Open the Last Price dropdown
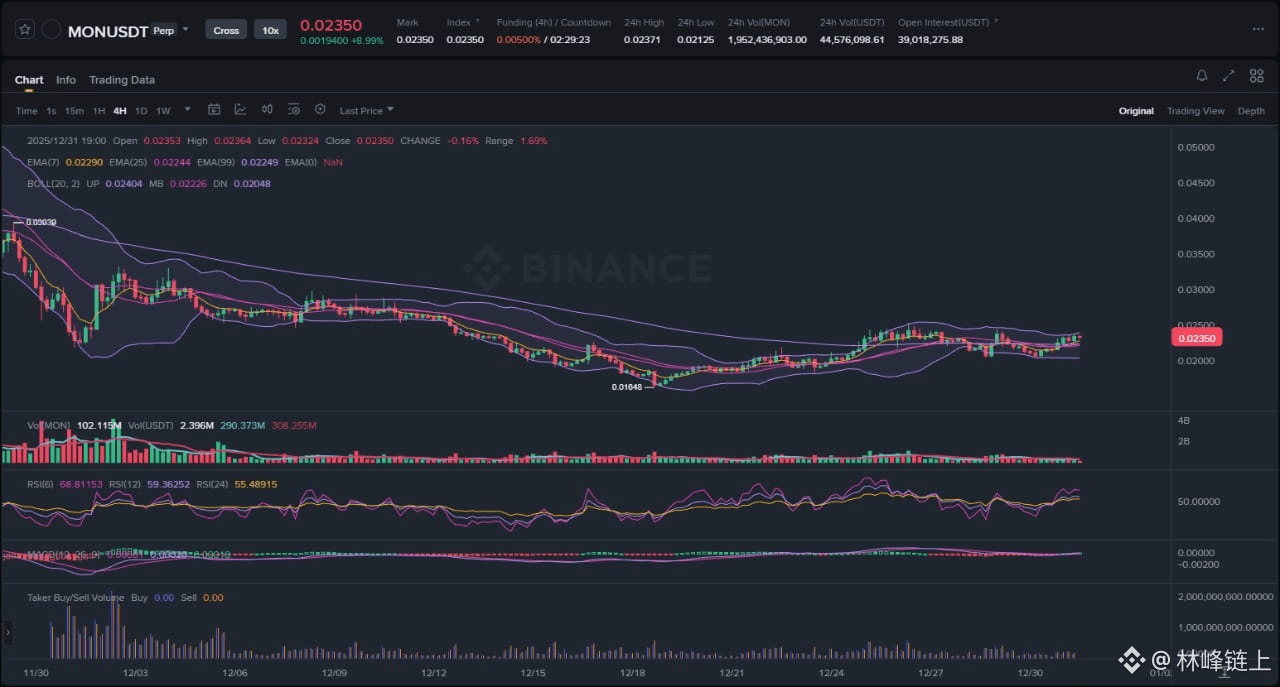 coord(366,111)
